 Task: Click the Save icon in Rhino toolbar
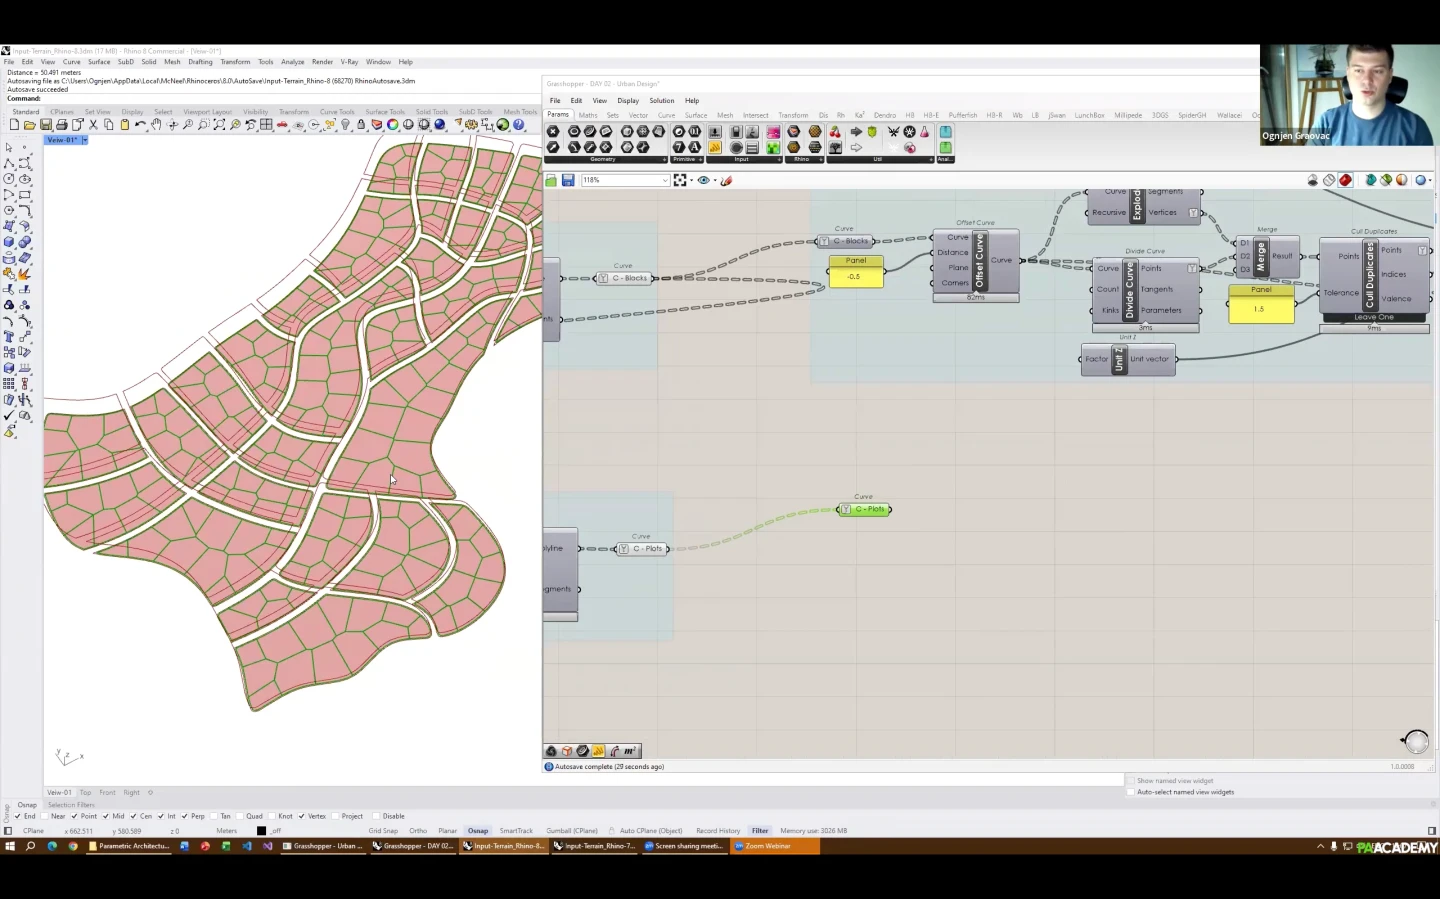click(x=46, y=125)
